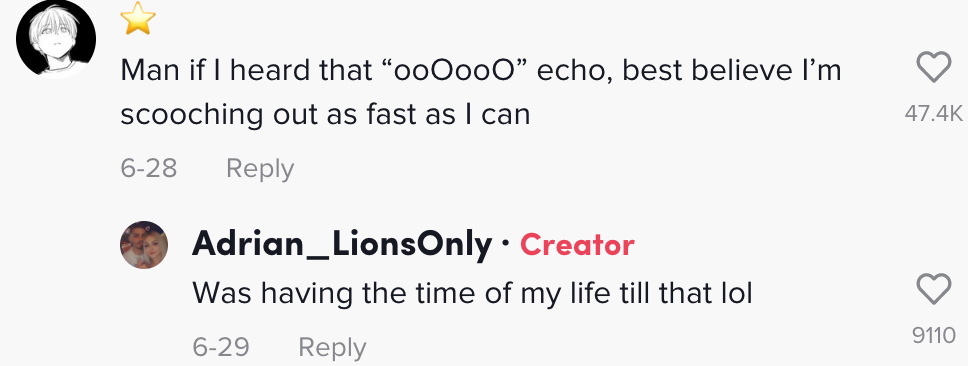Tap the heart on Adrian_LionsOnly's reply

coord(933,289)
